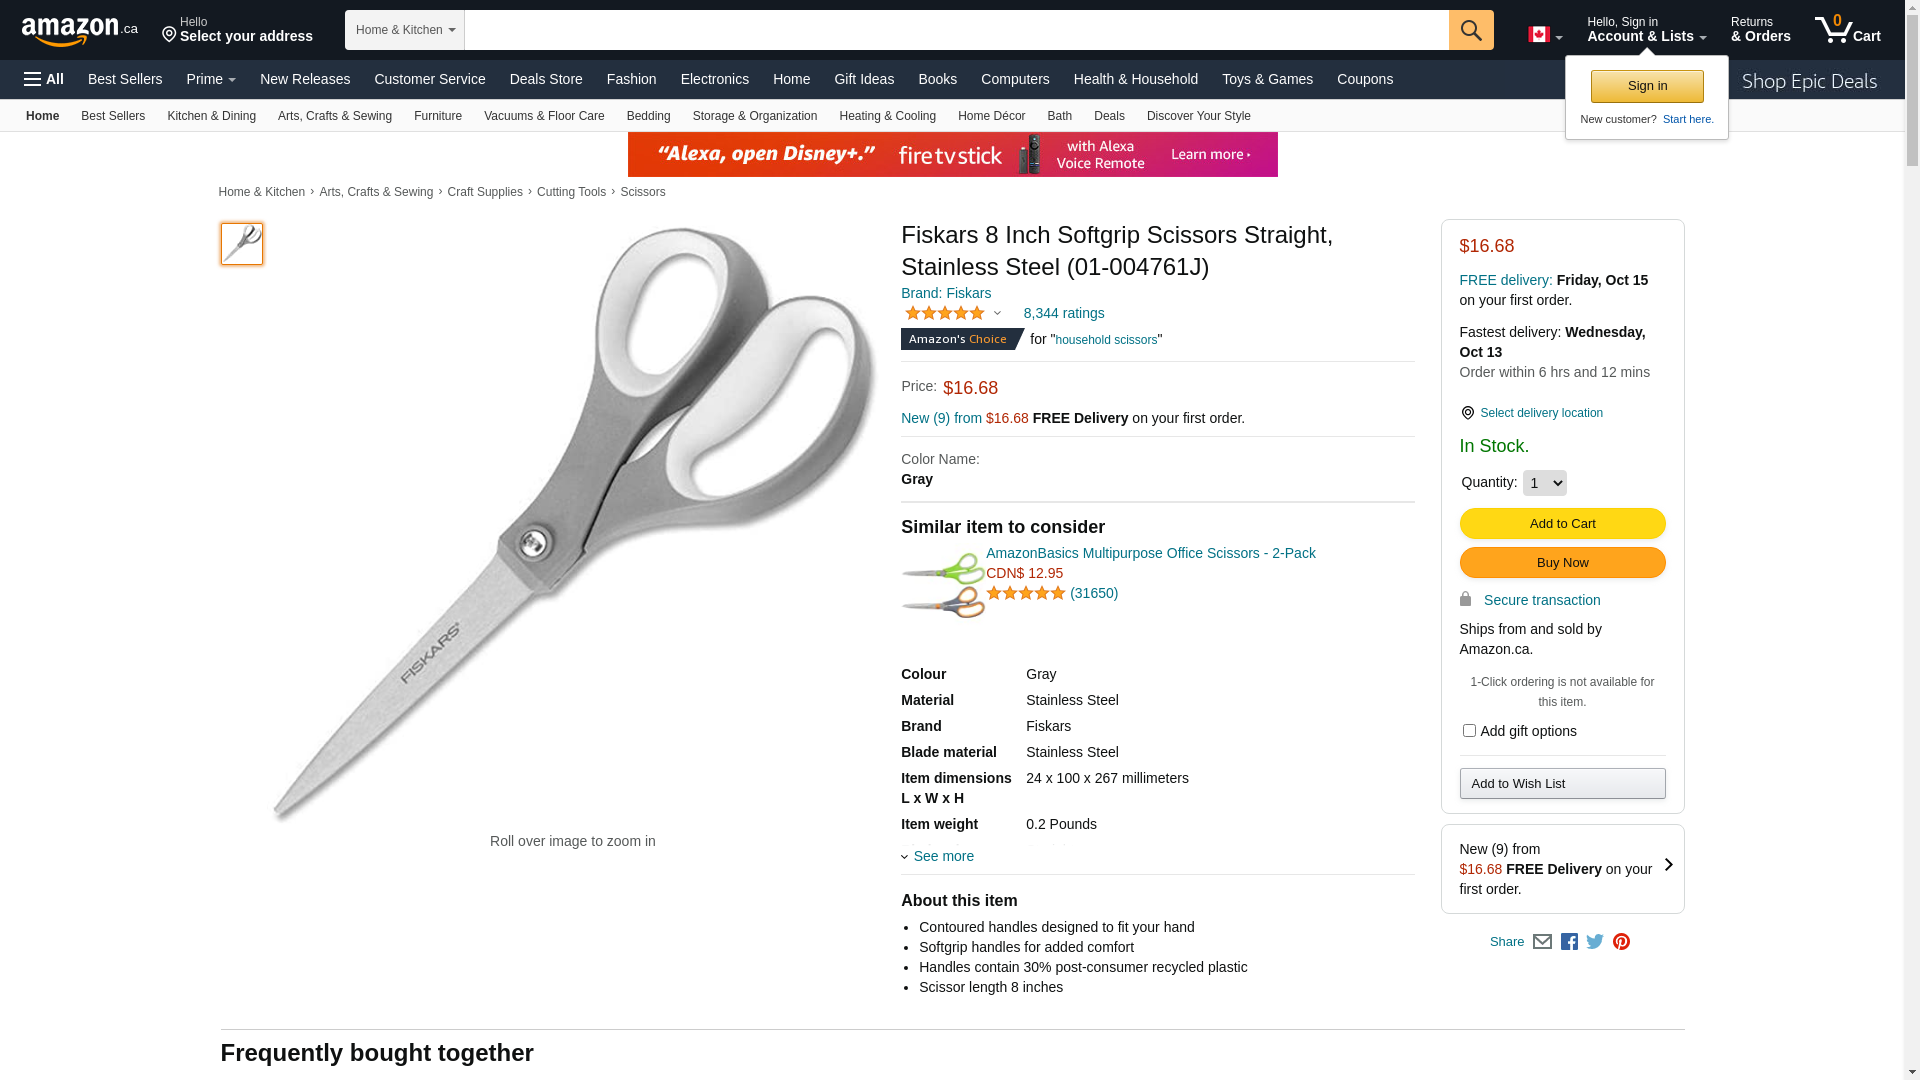Open the shopping cart icon
Screen dimensions: 1920x1080
point(1846,30)
